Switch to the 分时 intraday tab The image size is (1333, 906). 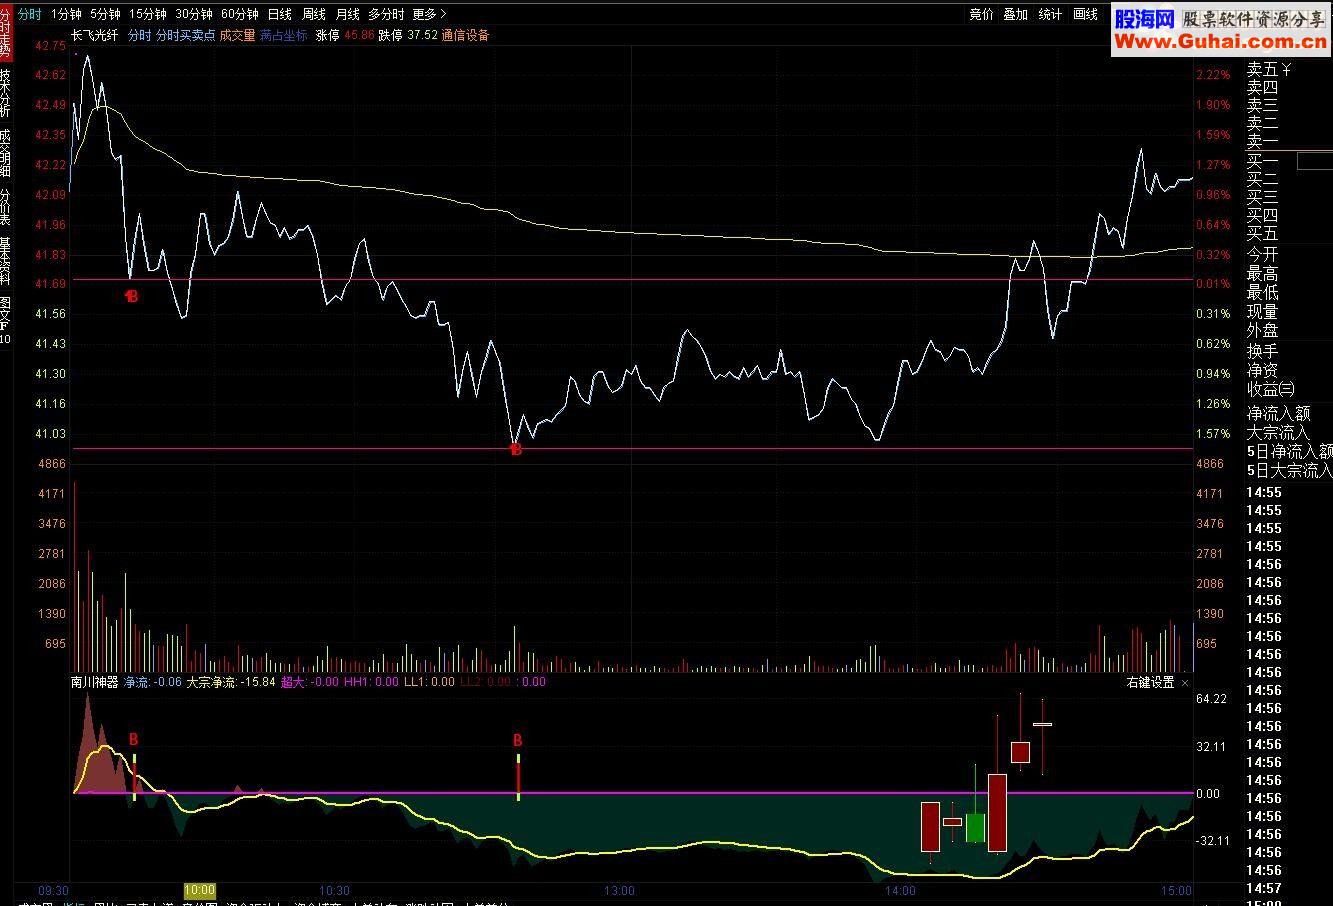click(x=30, y=14)
